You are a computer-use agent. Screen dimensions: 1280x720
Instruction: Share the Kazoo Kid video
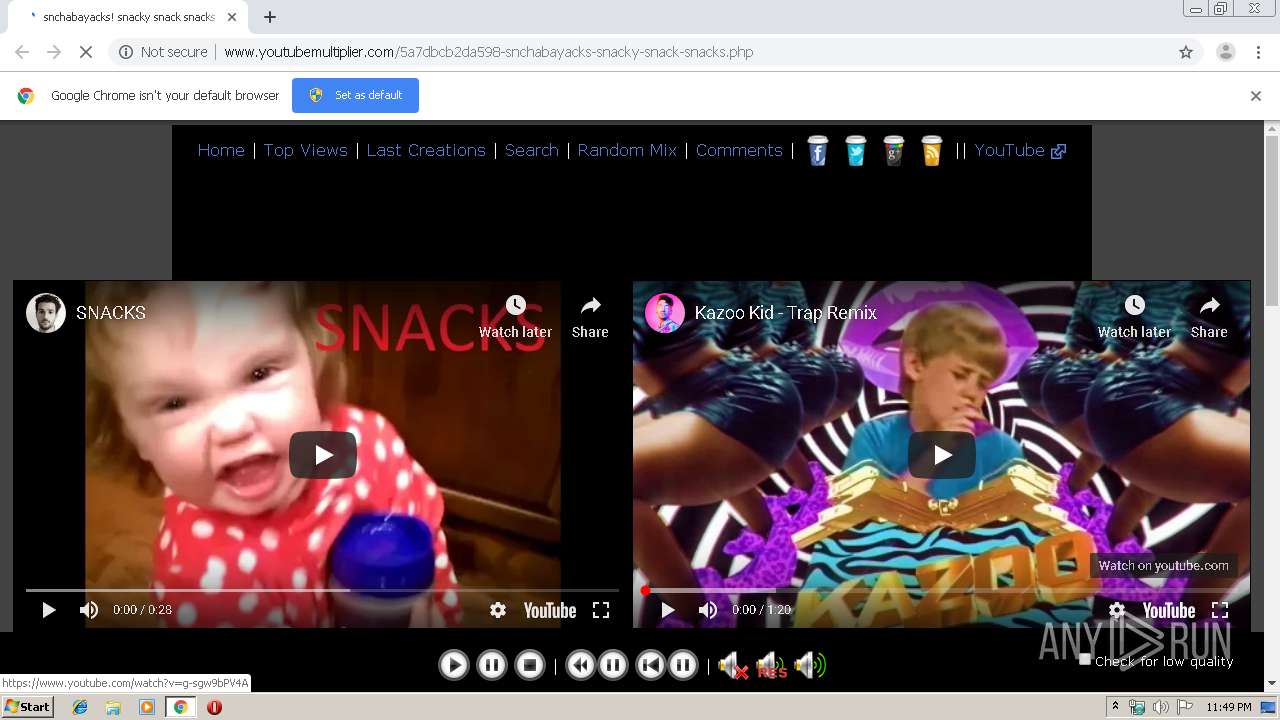click(1209, 317)
